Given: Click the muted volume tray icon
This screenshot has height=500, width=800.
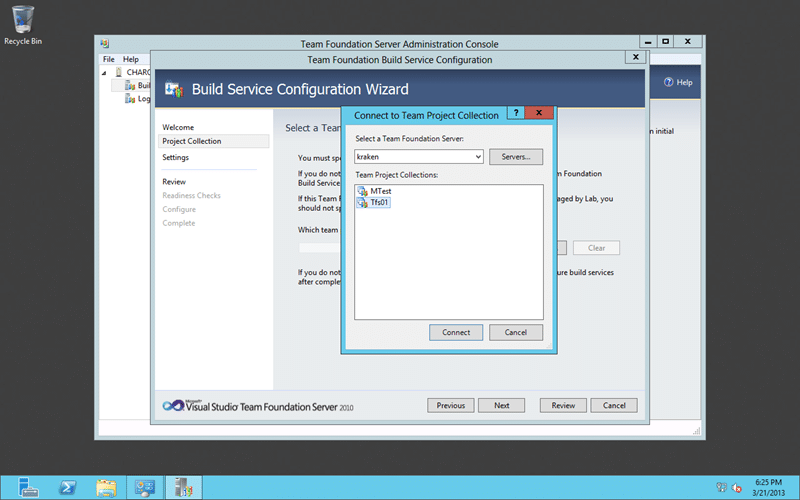Looking at the screenshot, I should tap(736, 488).
